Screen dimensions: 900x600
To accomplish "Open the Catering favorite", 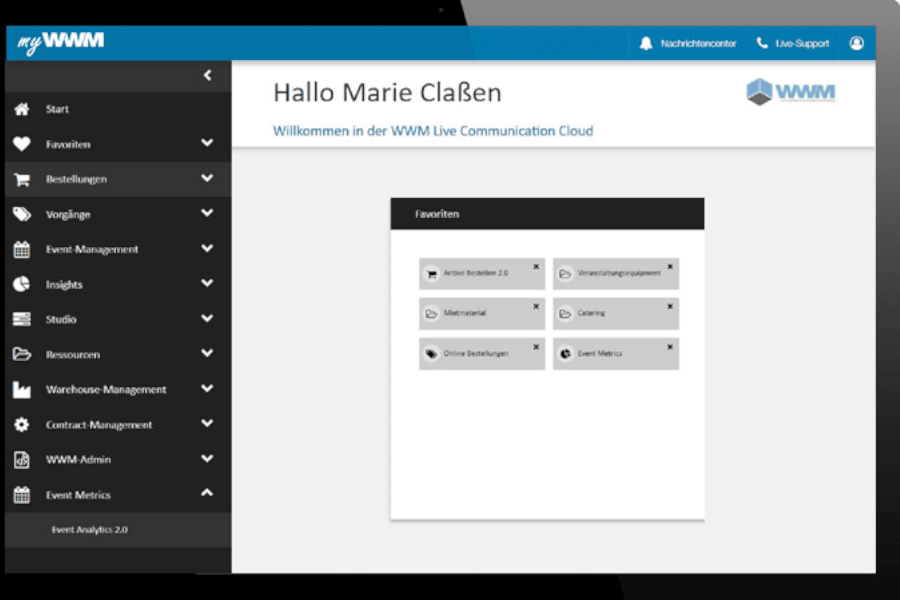I will [x=616, y=313].
